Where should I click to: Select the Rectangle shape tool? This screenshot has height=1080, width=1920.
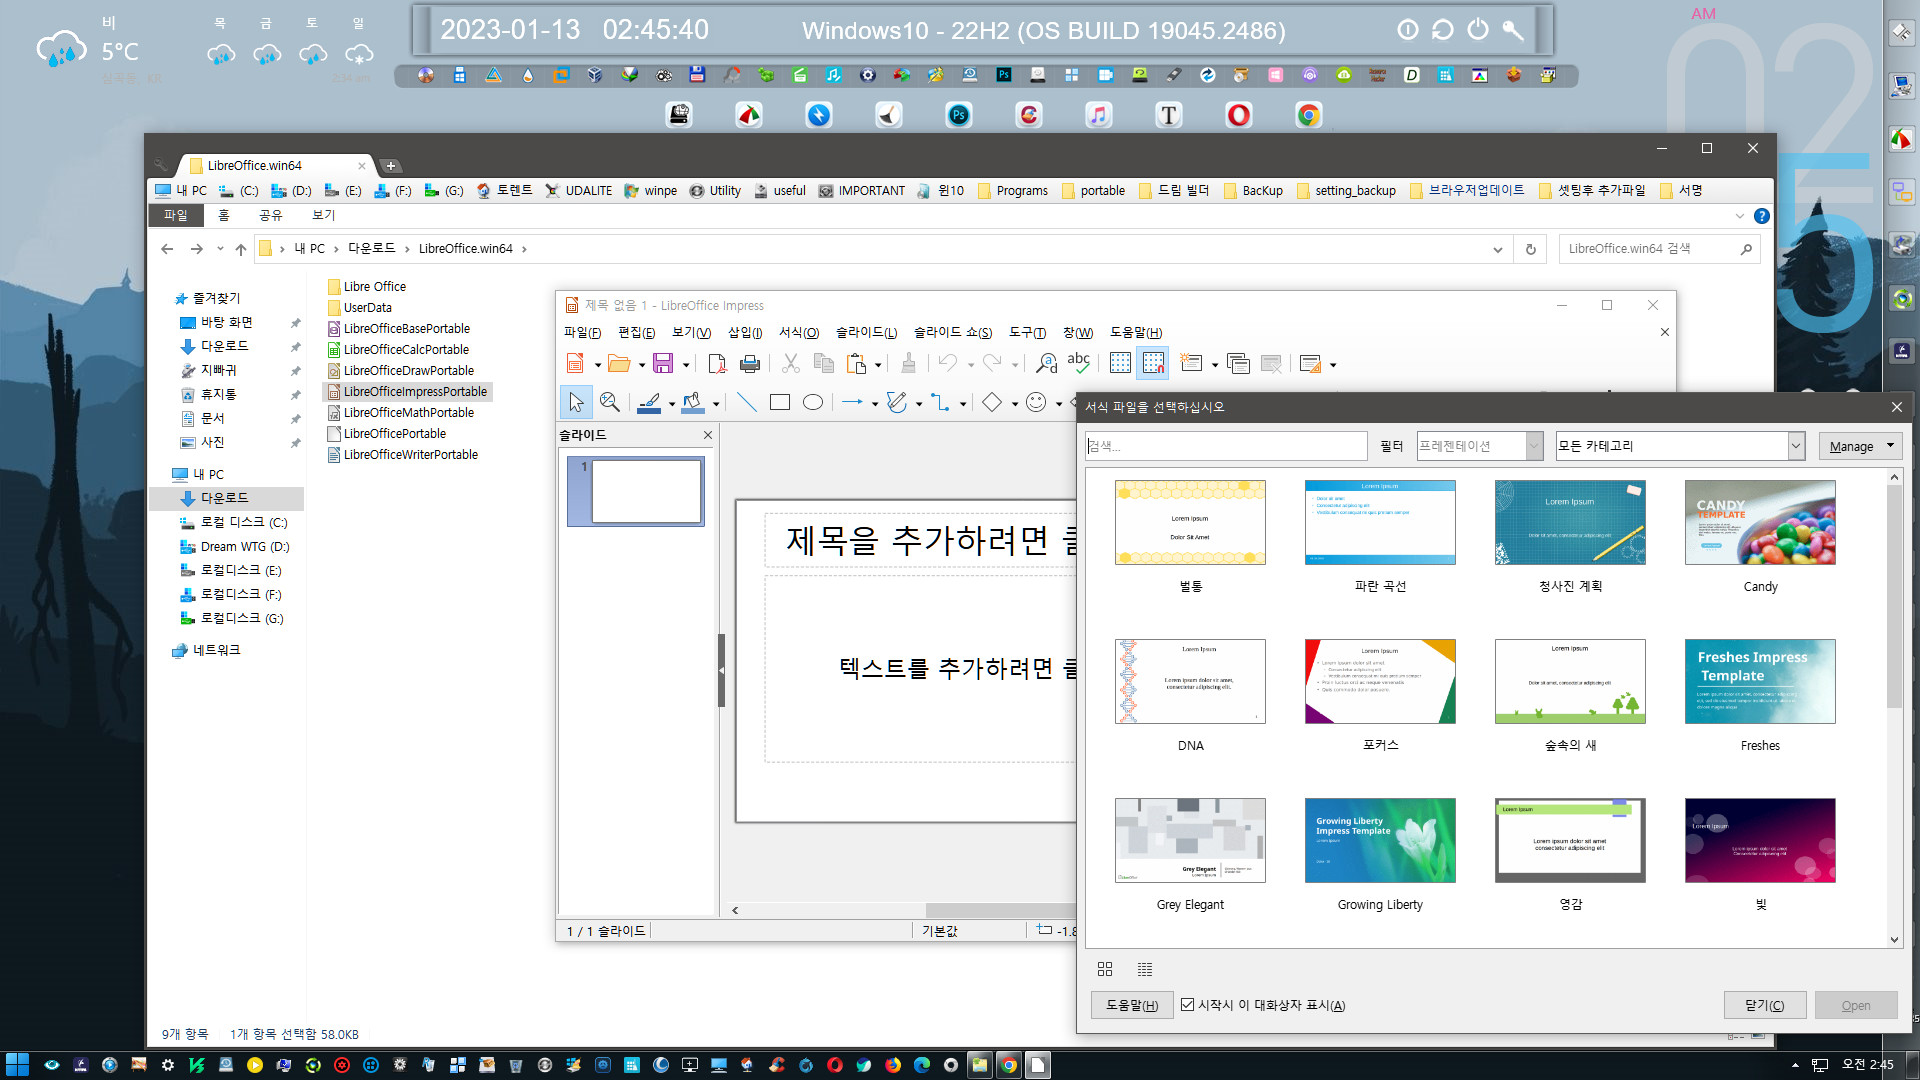click(780, 402)
